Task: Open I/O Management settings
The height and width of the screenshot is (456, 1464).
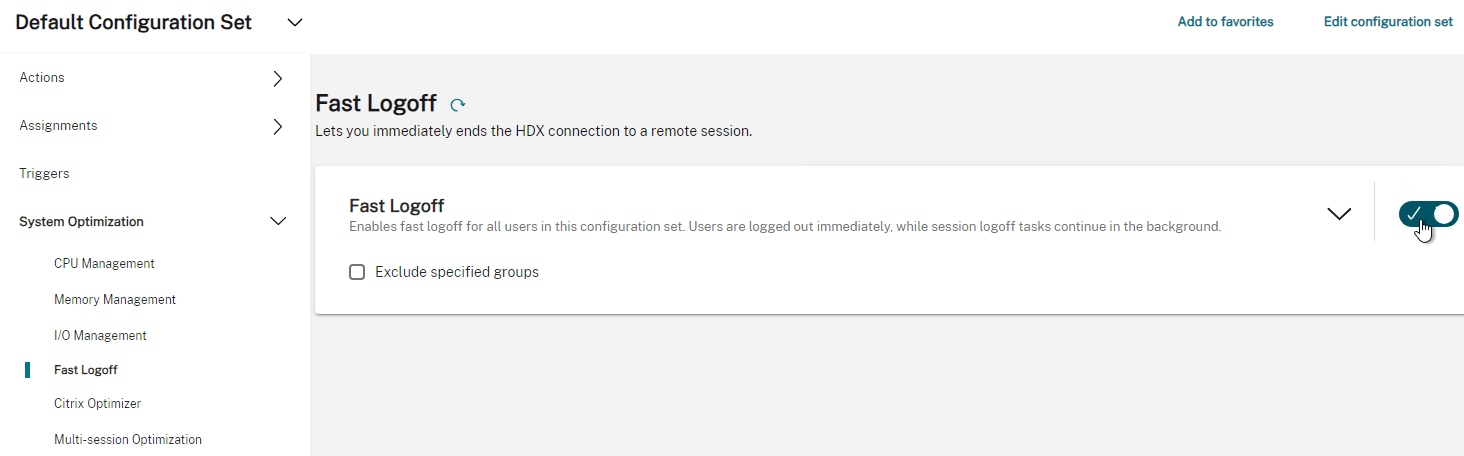Action: pyautogui.click(x=100, y=336)
